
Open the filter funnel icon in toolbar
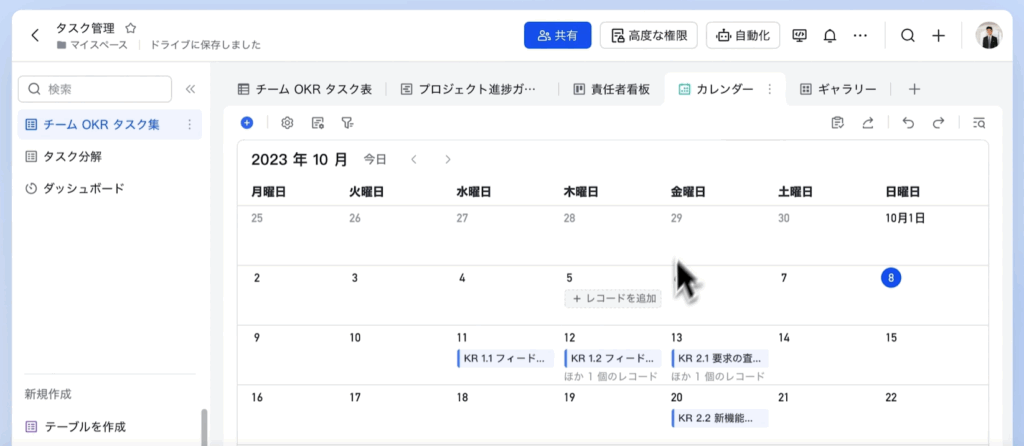coord(347,123)
